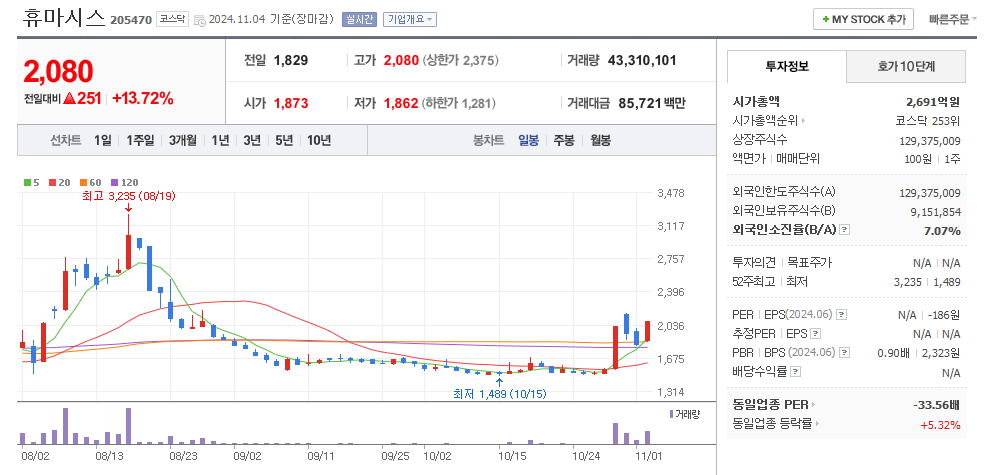Click the 시가총액 value 2,691억원
The width and height of the screenshot is (992, 475).
coord(933,101)
